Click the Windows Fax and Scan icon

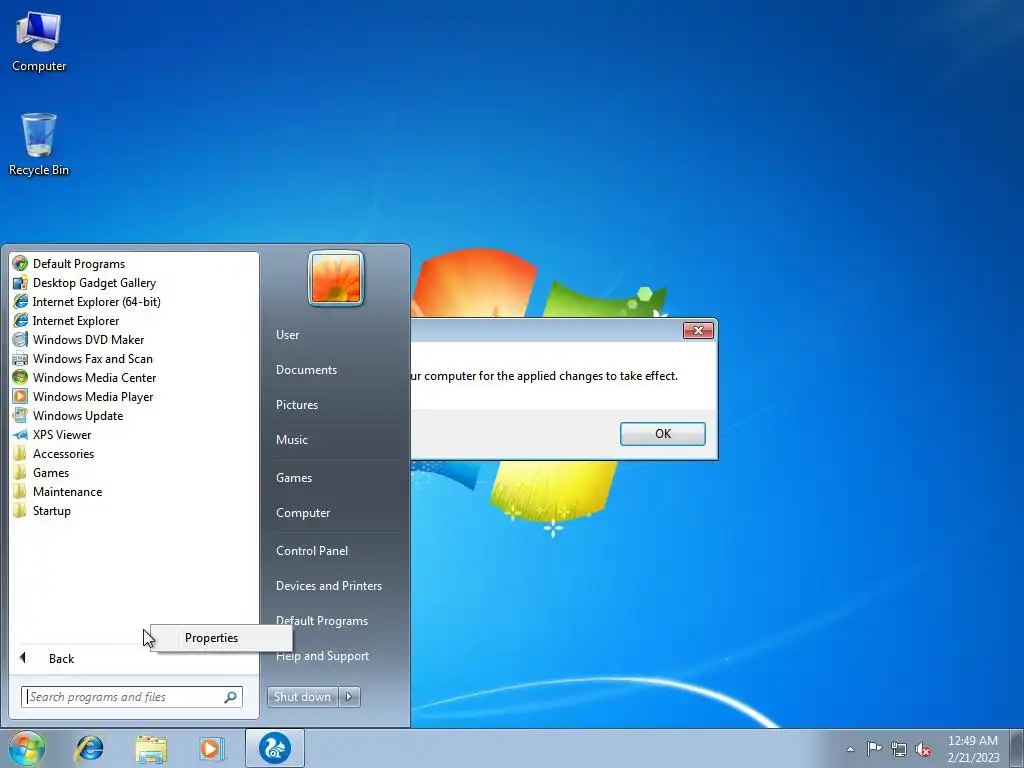(20, 359)
